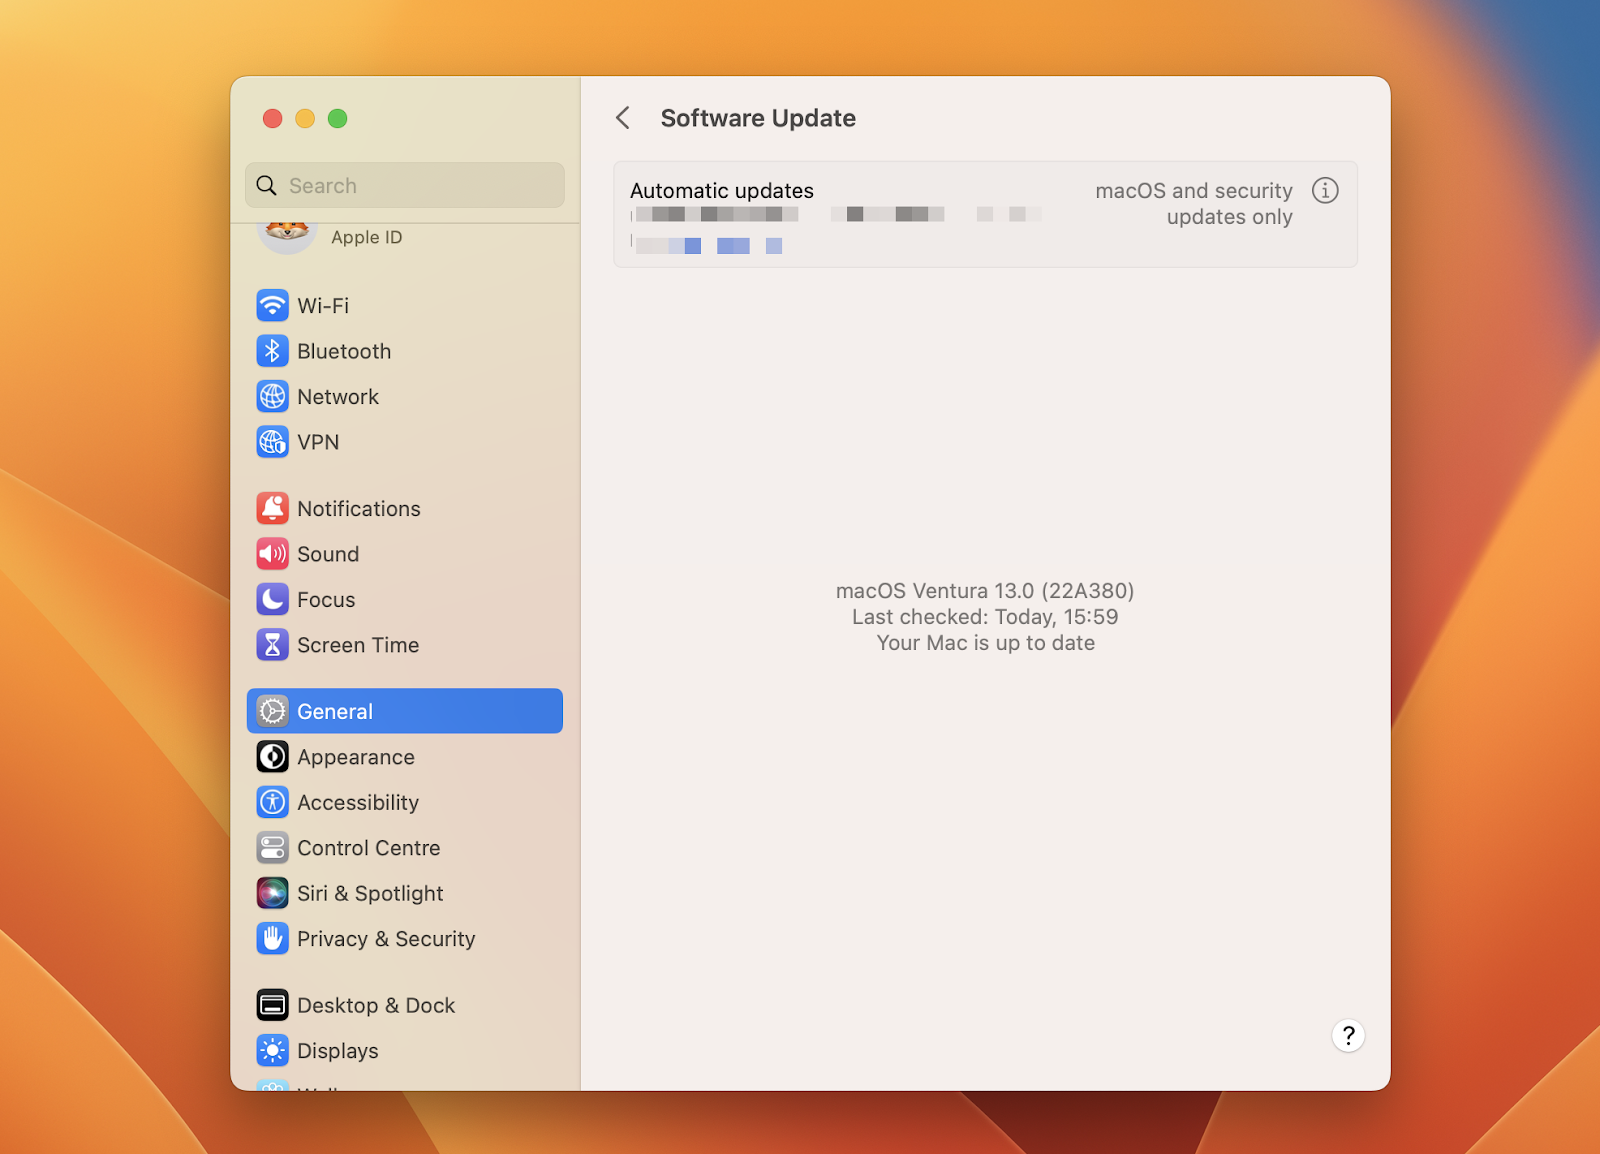This screenshot has height=1154, width=1600.
Task: Open Wi-Fi settings from the sidebar
Action: (404, 305)
